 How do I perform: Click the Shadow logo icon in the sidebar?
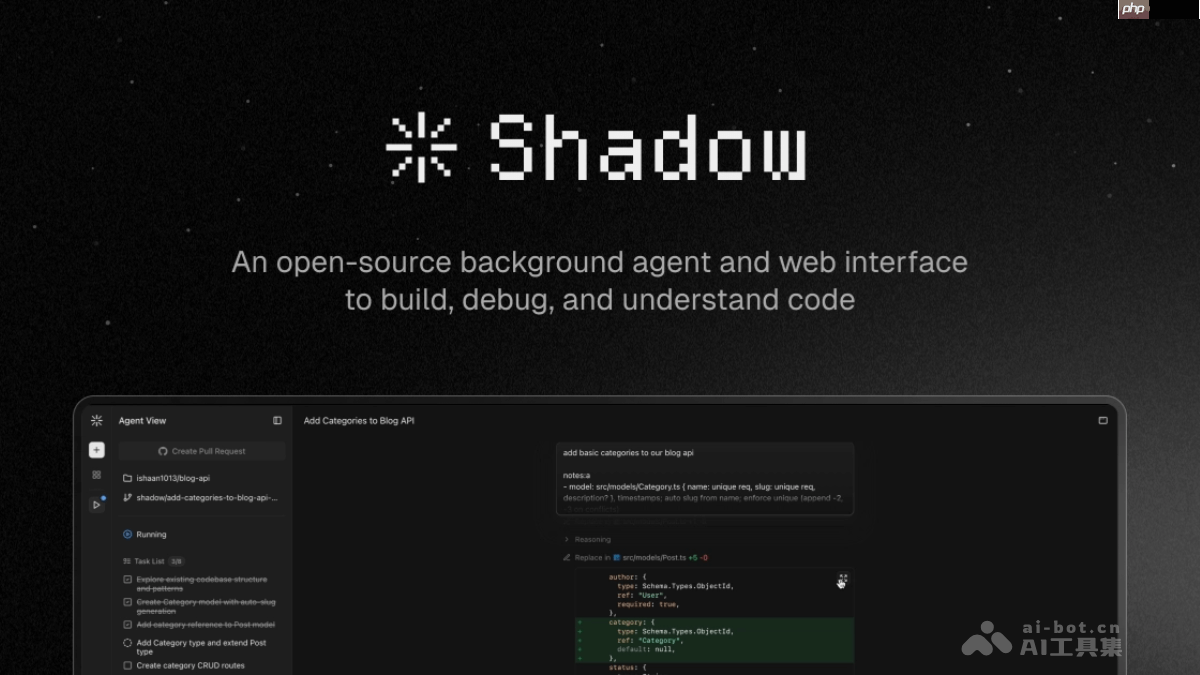pos(96,420)
